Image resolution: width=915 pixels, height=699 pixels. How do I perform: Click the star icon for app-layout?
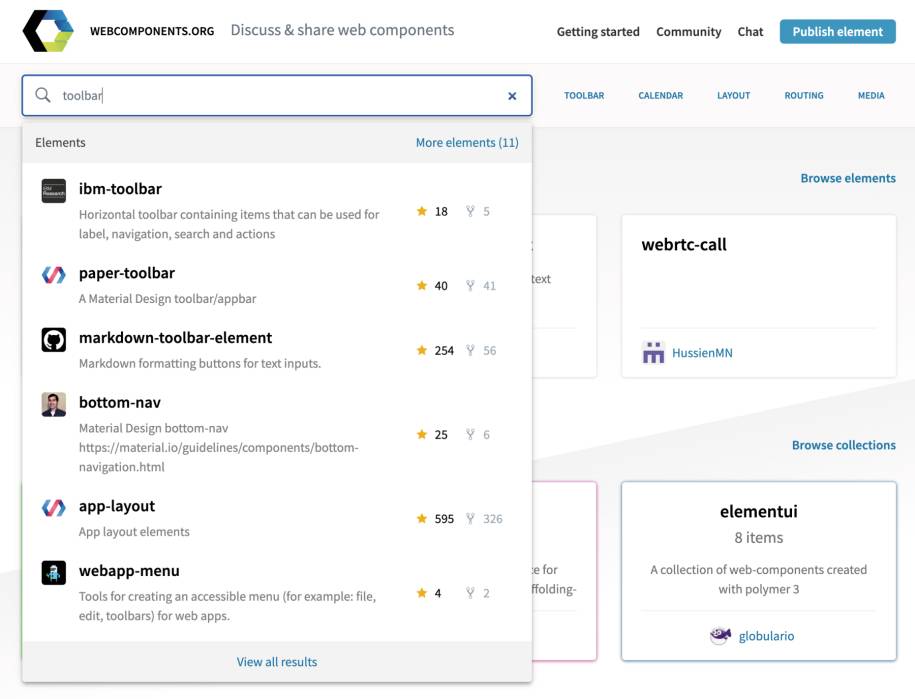point(422,518)
